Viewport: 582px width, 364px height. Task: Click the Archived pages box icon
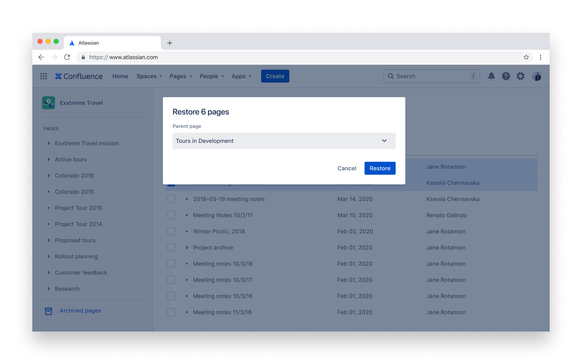pos(48,311)
